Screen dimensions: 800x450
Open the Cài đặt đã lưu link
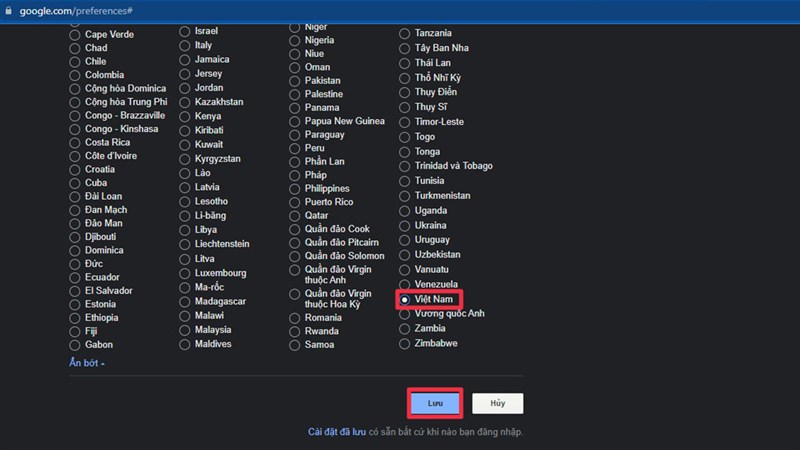pos(337,432)
